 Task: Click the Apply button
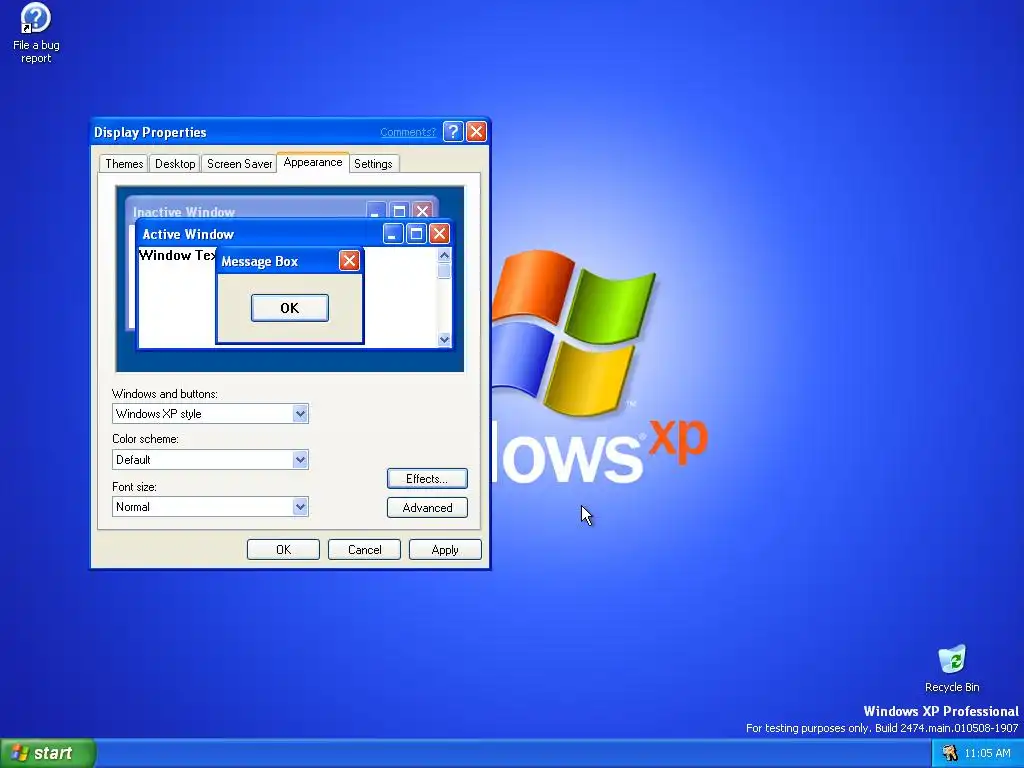tap(445, 550)
